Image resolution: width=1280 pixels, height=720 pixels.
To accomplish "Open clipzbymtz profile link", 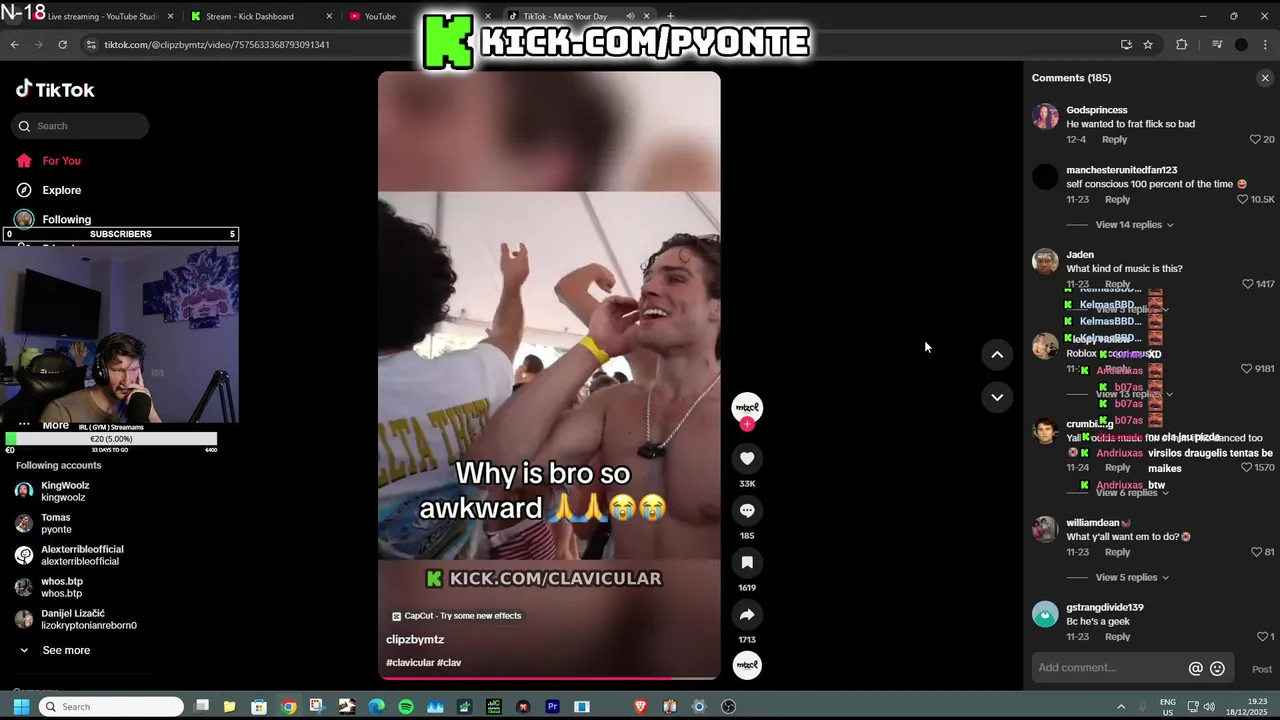I will coord(415,639).
